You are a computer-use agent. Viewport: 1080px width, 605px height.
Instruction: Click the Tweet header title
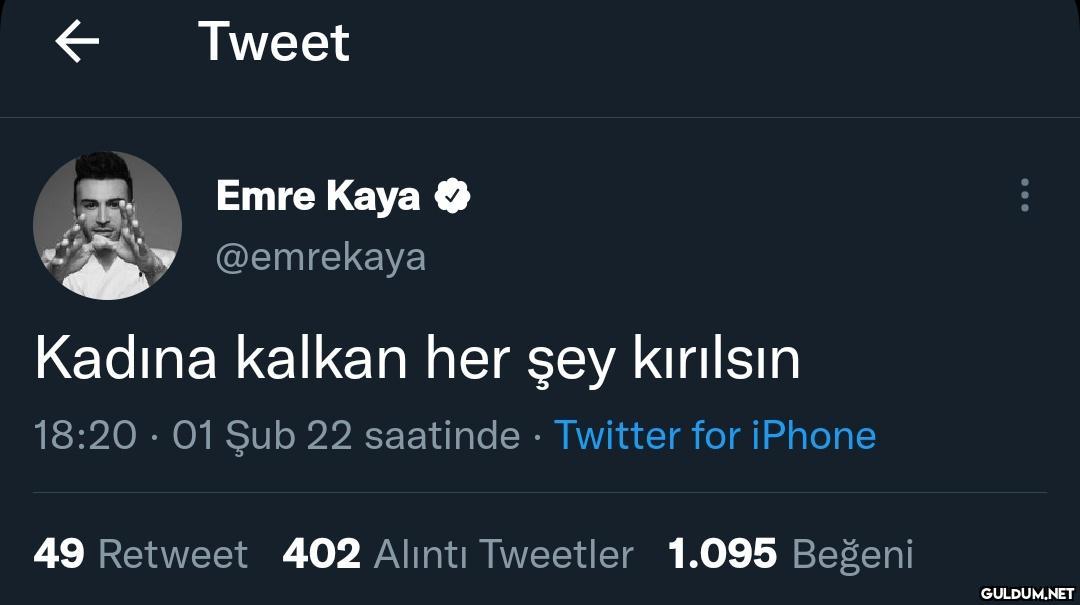click(x=274, y=42)
